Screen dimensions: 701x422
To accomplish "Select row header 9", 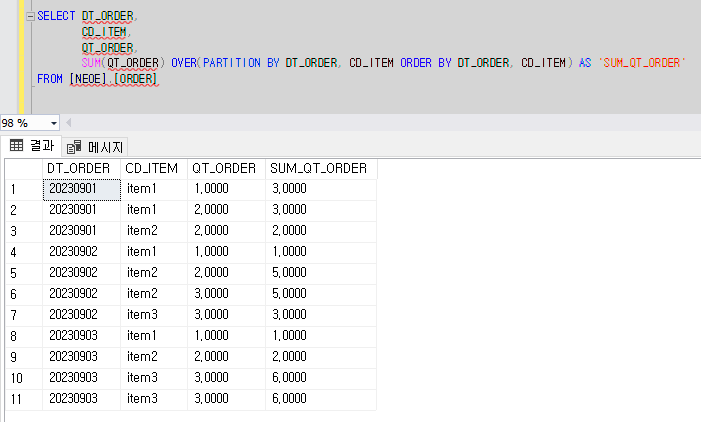I will 24,358.
